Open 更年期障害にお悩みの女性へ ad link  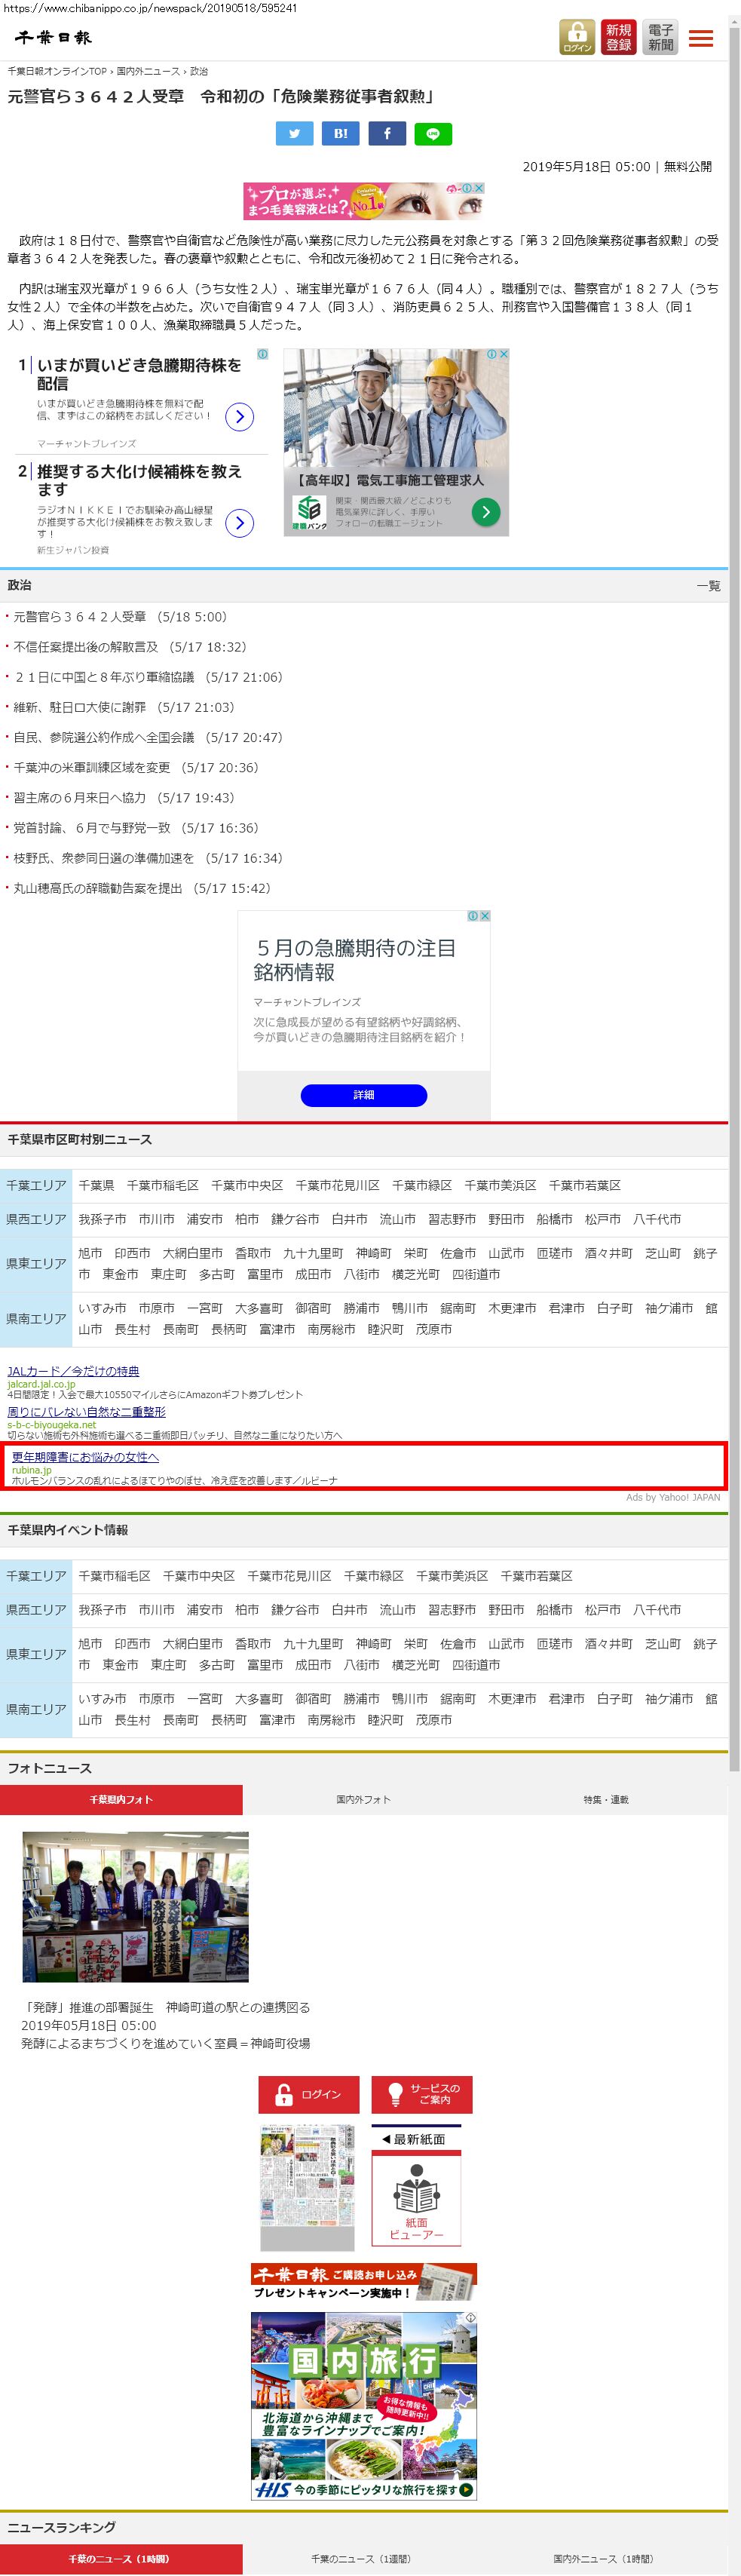coord(85,1457)
